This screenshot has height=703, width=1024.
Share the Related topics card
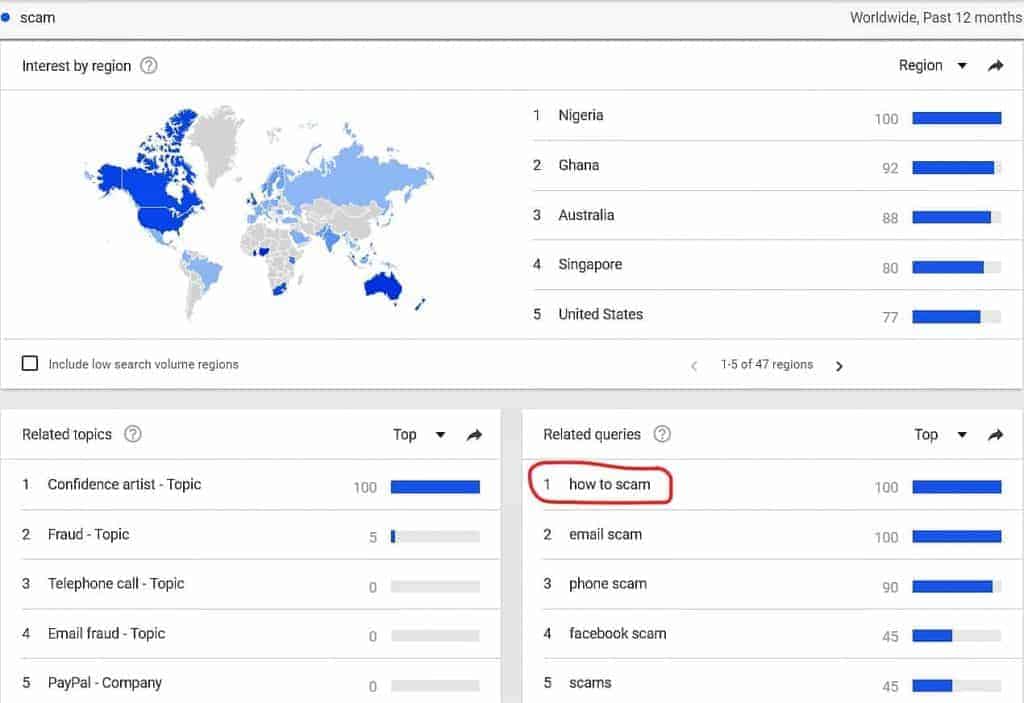point(474,434)
